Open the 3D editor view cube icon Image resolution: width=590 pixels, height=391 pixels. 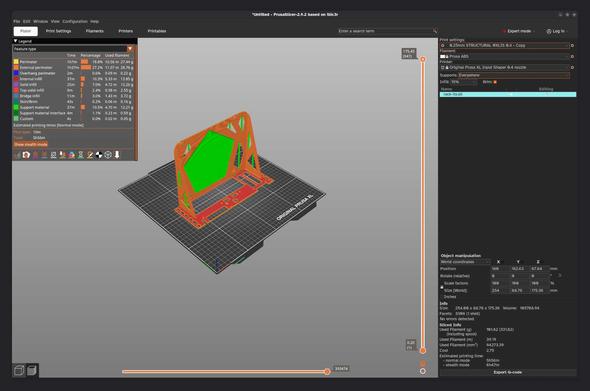19,371
